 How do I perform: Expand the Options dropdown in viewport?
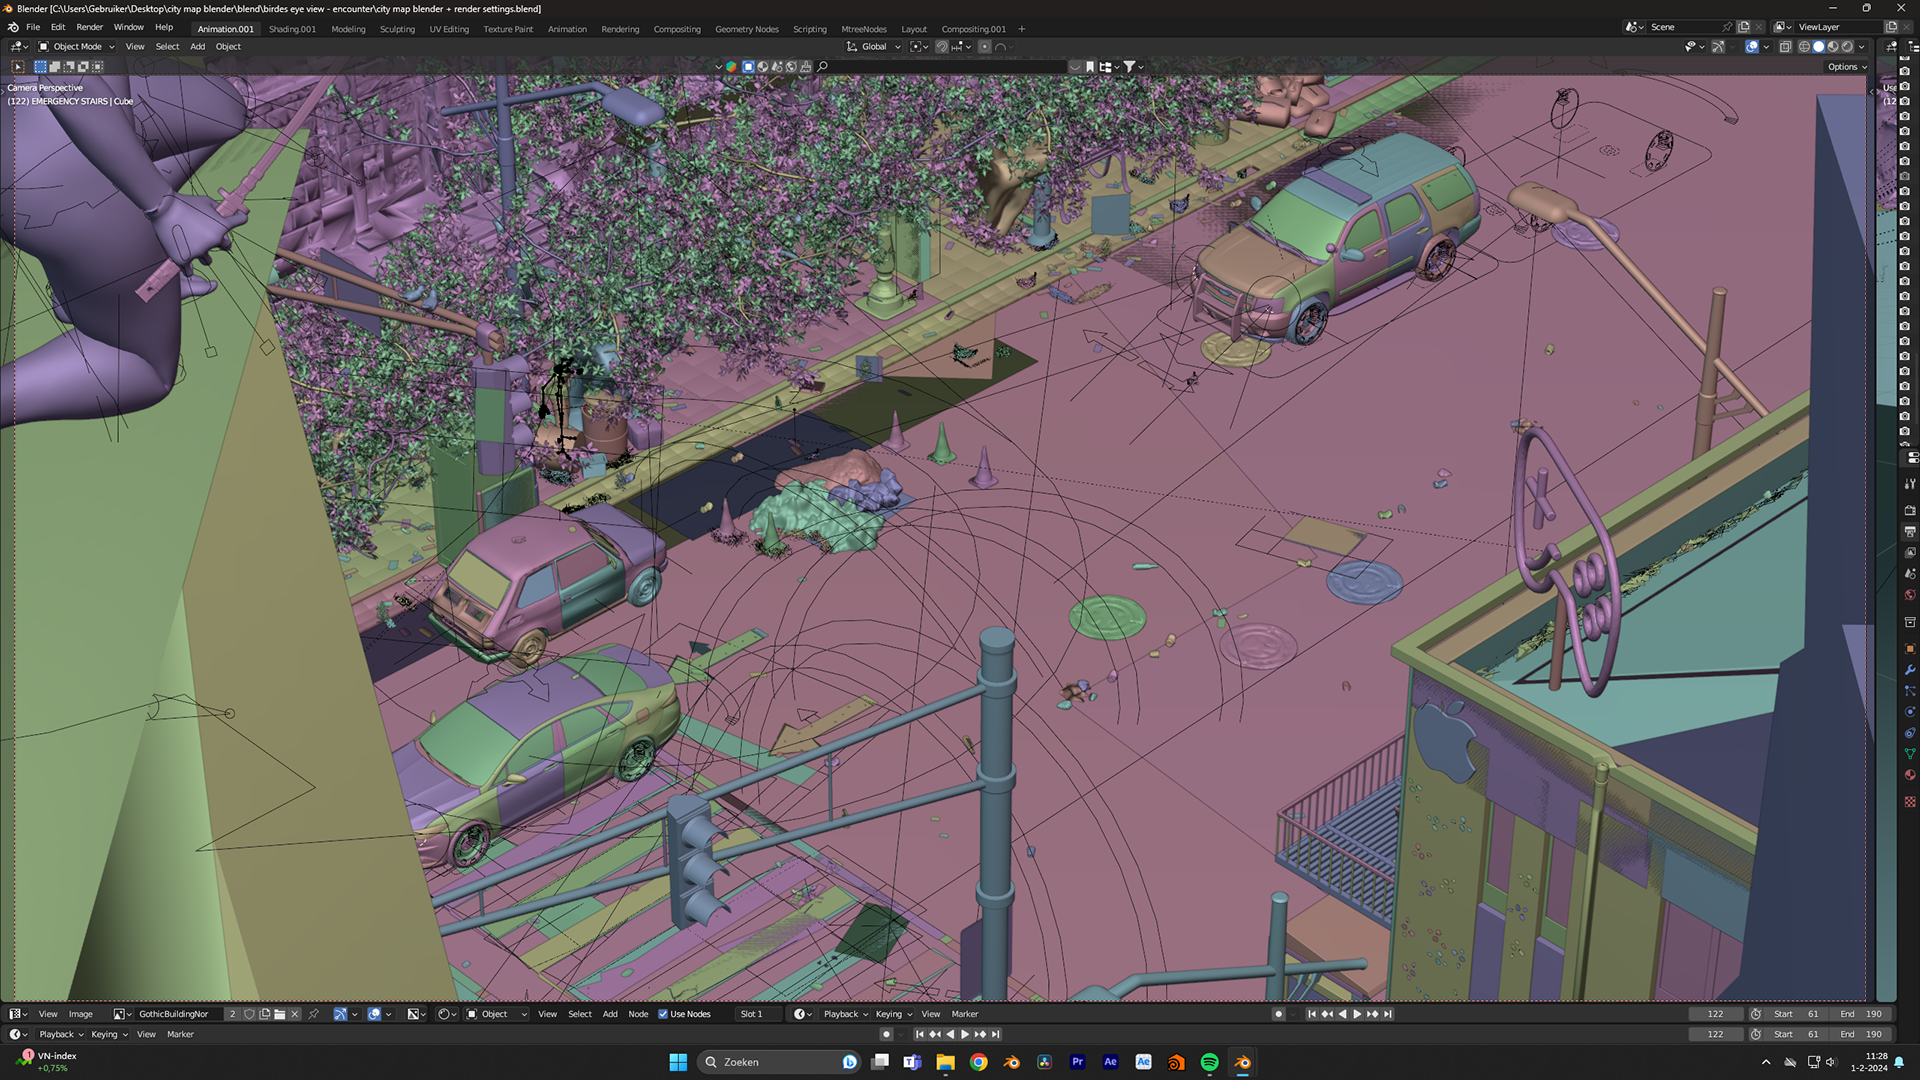tap(1847, 67)
